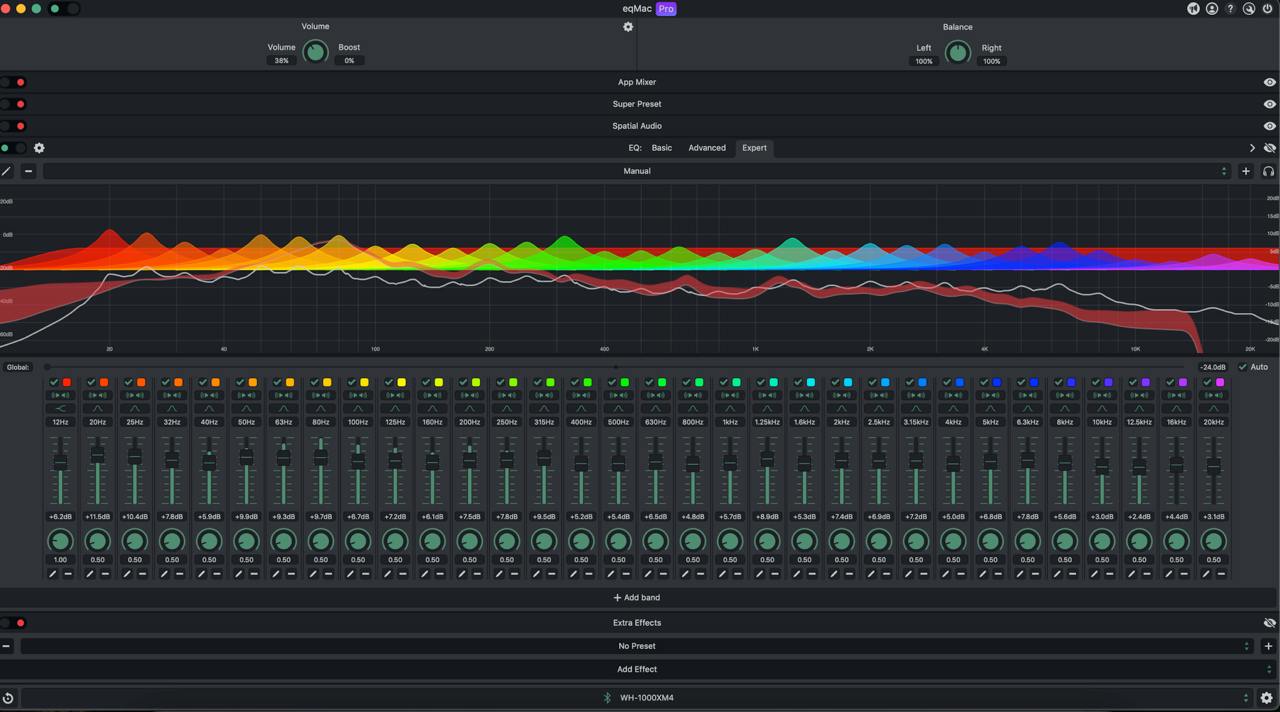The height and width of the screenshot is (712, 1280).
Task: Click the 1.25kHz band gain fader
Action: [x=767, y=458]
